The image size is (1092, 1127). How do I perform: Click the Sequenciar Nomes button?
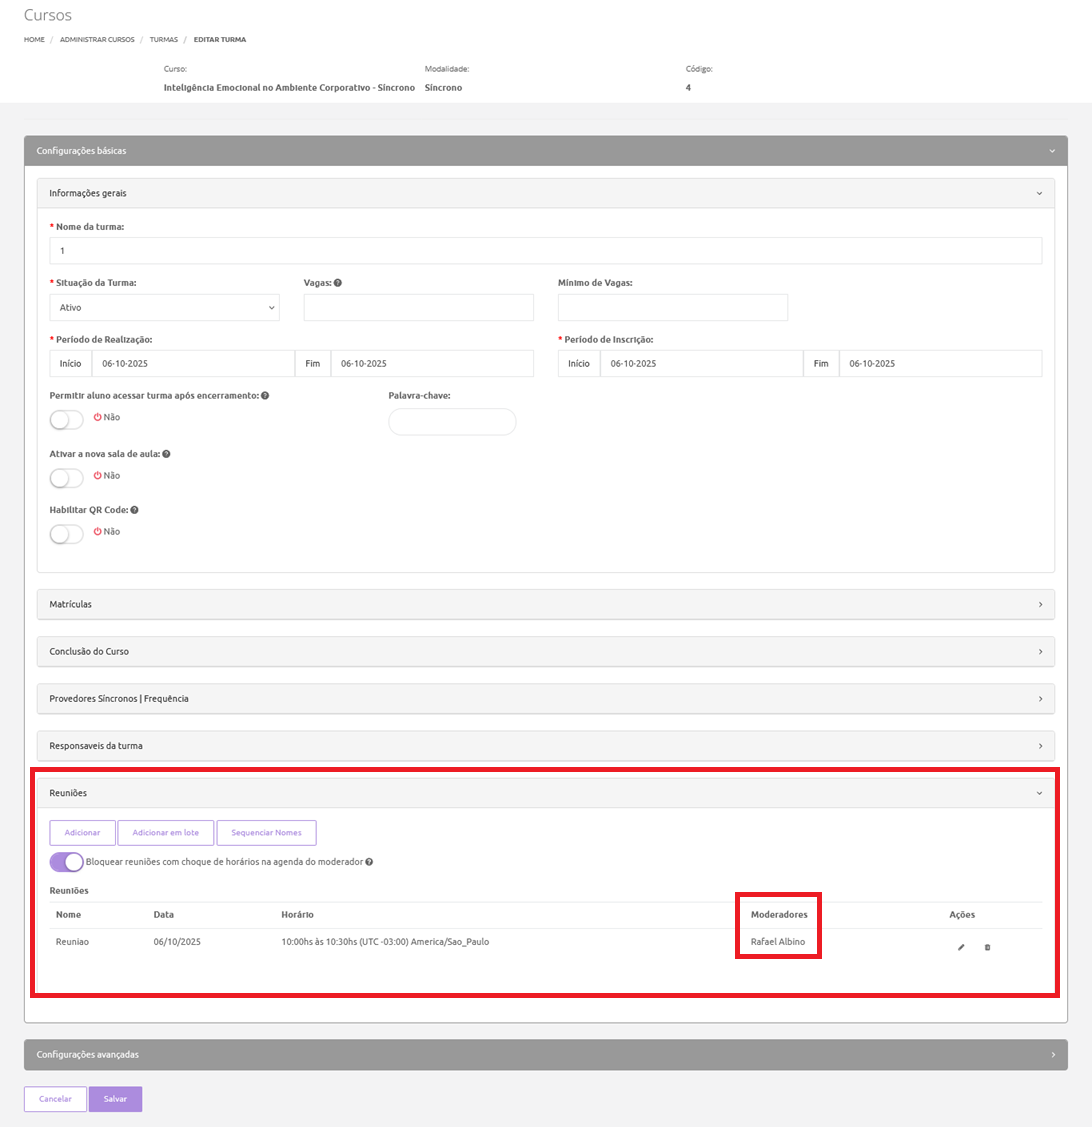point(266,833)
